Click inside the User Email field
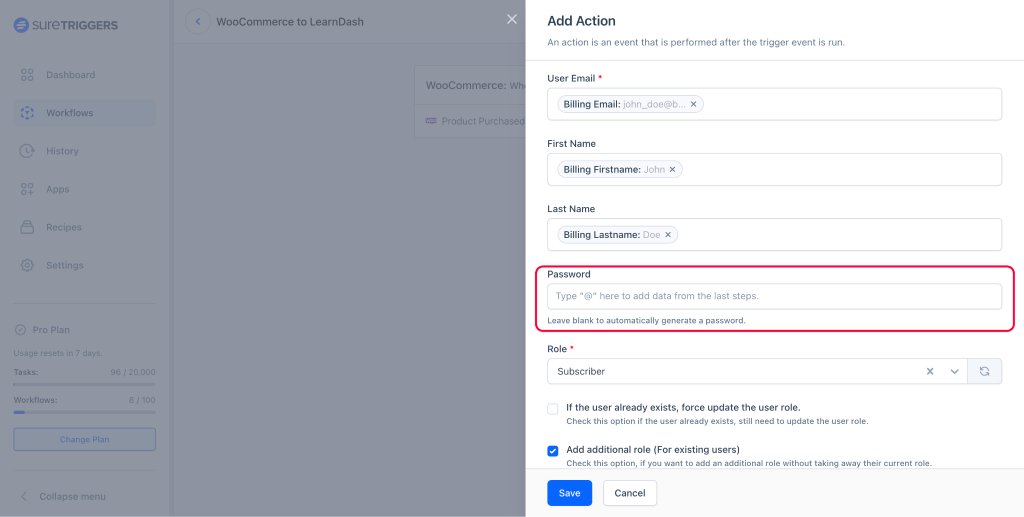This screenshot has width=1024, height=517. click(x=775, y=104)
